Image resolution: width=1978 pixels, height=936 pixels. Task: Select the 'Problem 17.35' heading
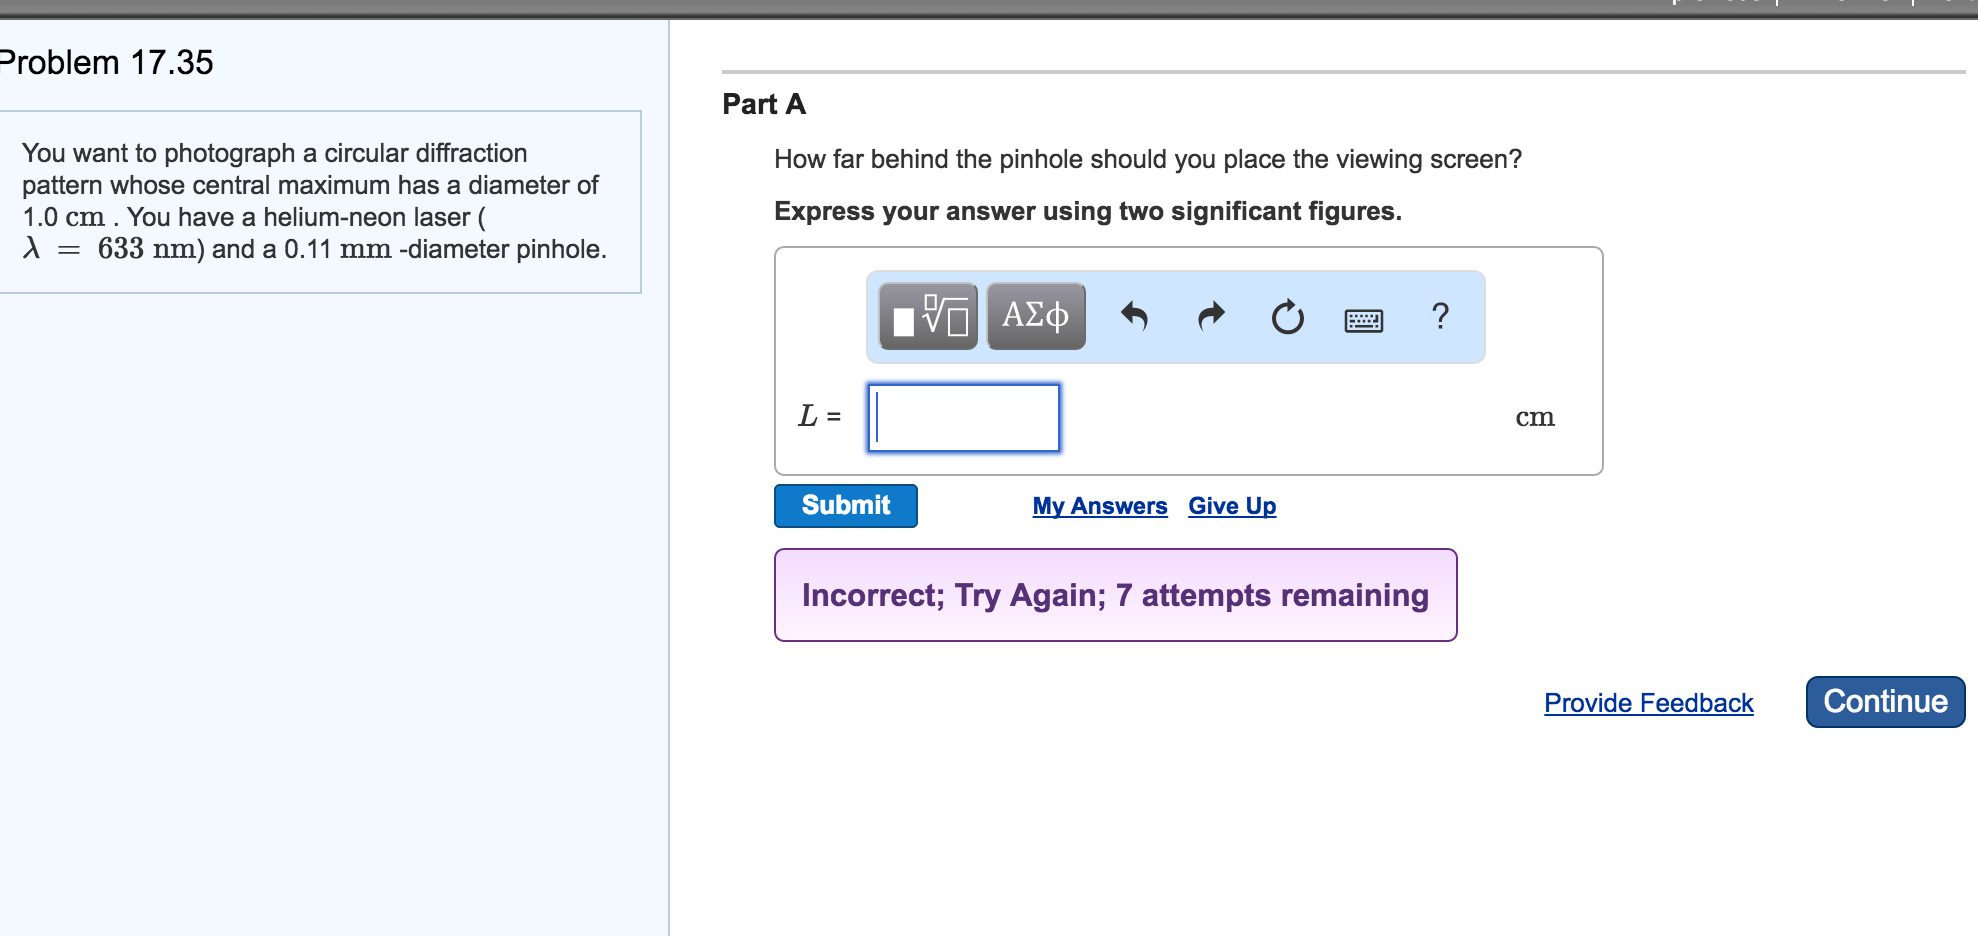106,62
